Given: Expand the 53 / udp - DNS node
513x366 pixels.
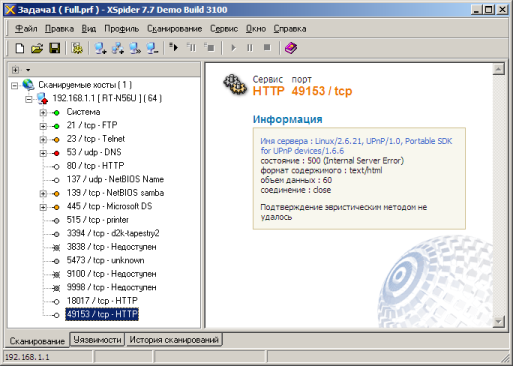Looking at the screenshot, I should [43, 153].
